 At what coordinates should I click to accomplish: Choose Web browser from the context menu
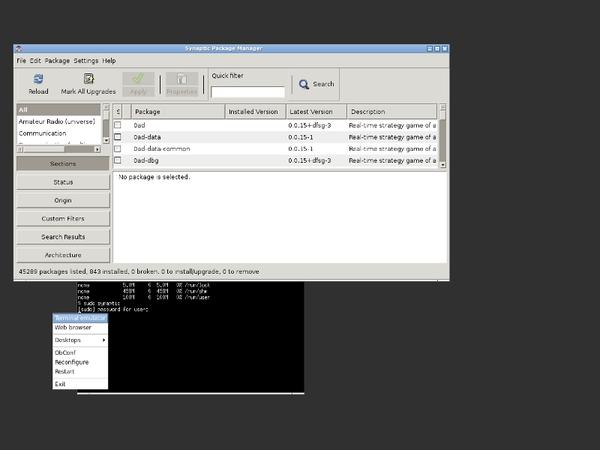pos(80,328)
